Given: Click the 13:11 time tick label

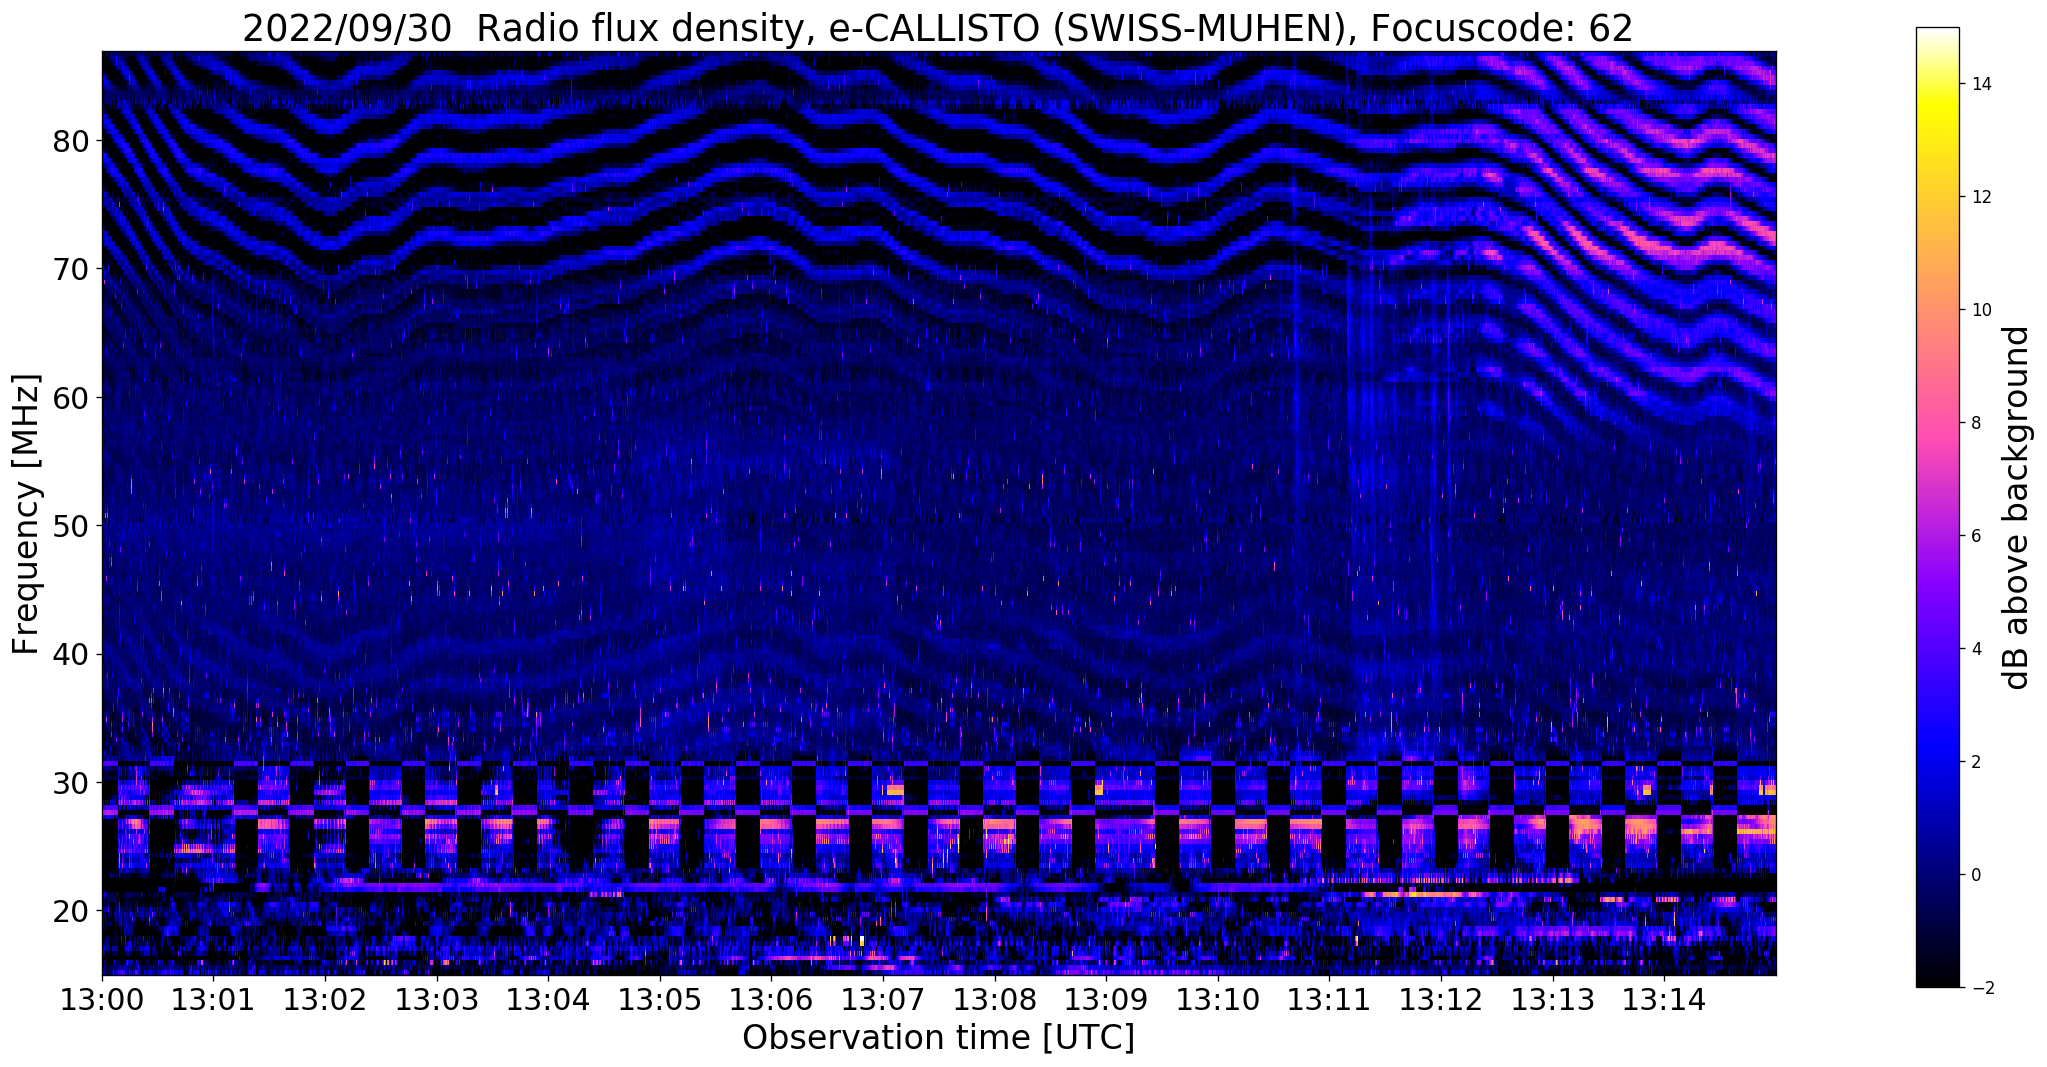Looking at the screenshot, I should point(1329,999).
